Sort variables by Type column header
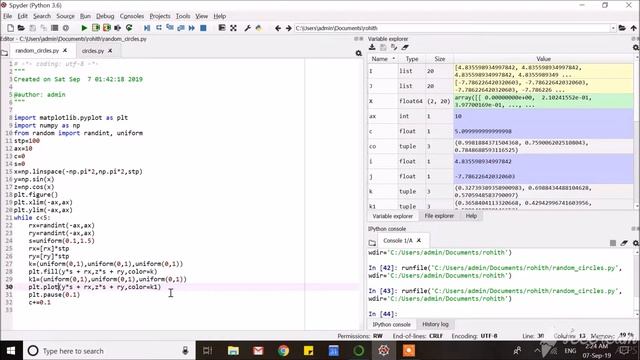Viewport: 640px width, 360px height. [412, 59]
